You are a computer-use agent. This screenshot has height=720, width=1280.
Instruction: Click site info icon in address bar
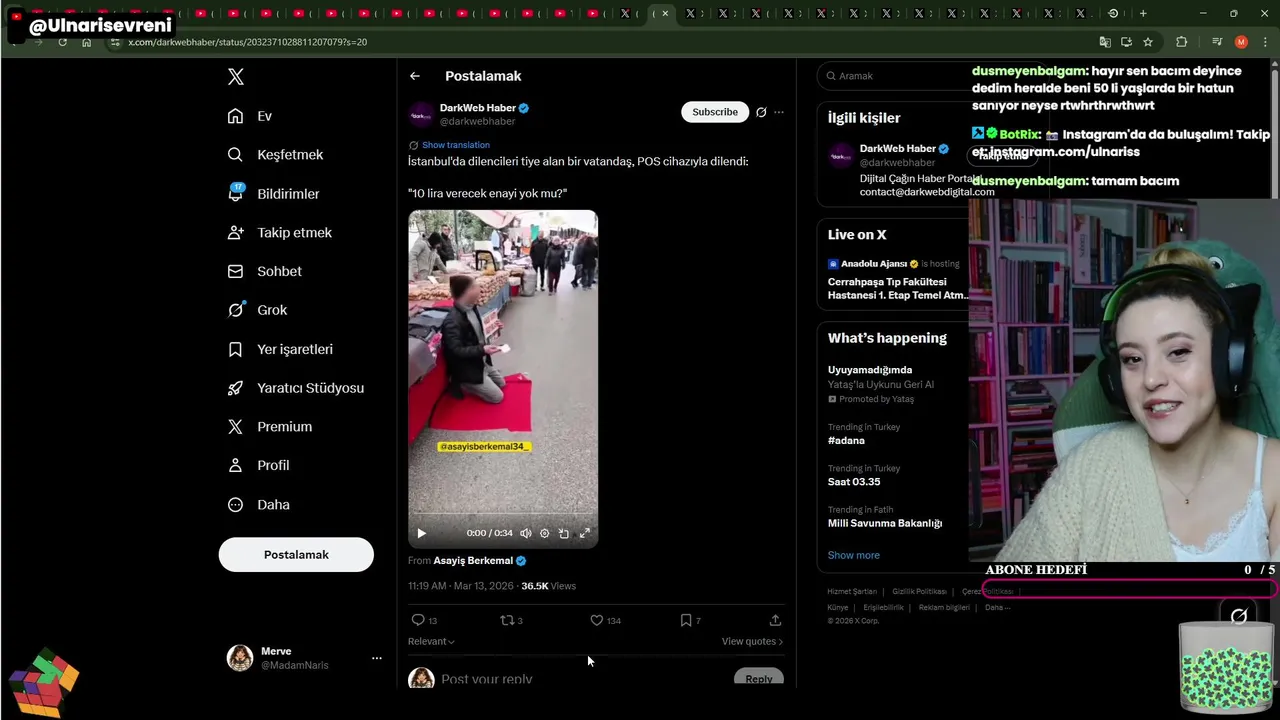click(x=115, y=42)
